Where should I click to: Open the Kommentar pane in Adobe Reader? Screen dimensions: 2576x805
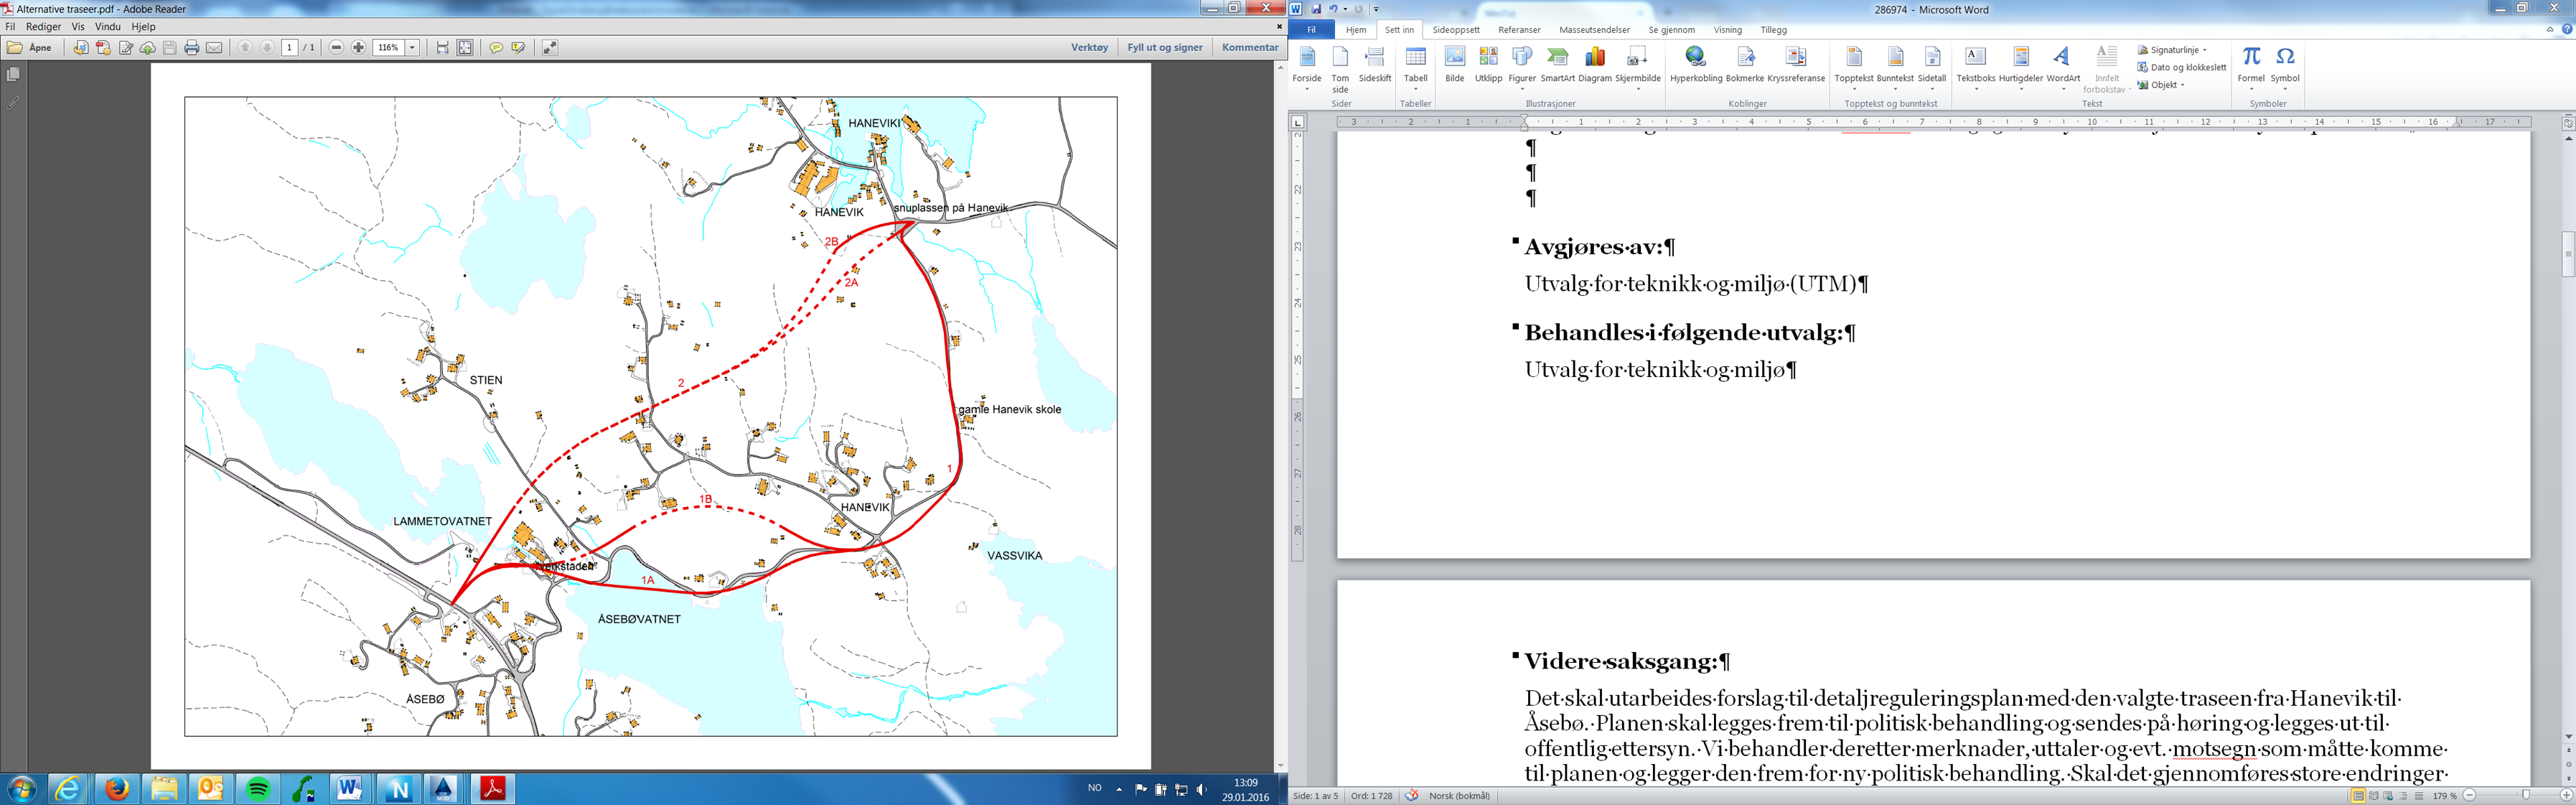(1250, 47)
